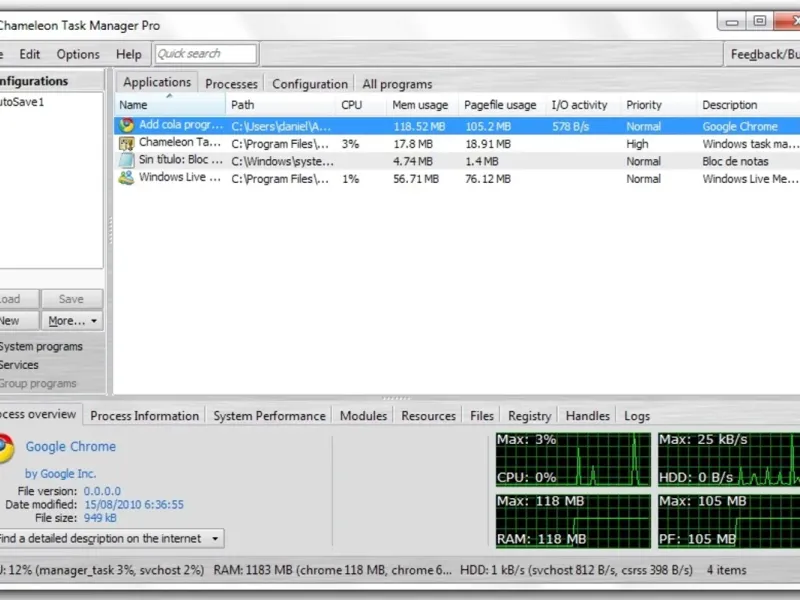Open 'Find a detailed description on the internet' dropdown
Screen dimensions: 800x600
[111, 538]
